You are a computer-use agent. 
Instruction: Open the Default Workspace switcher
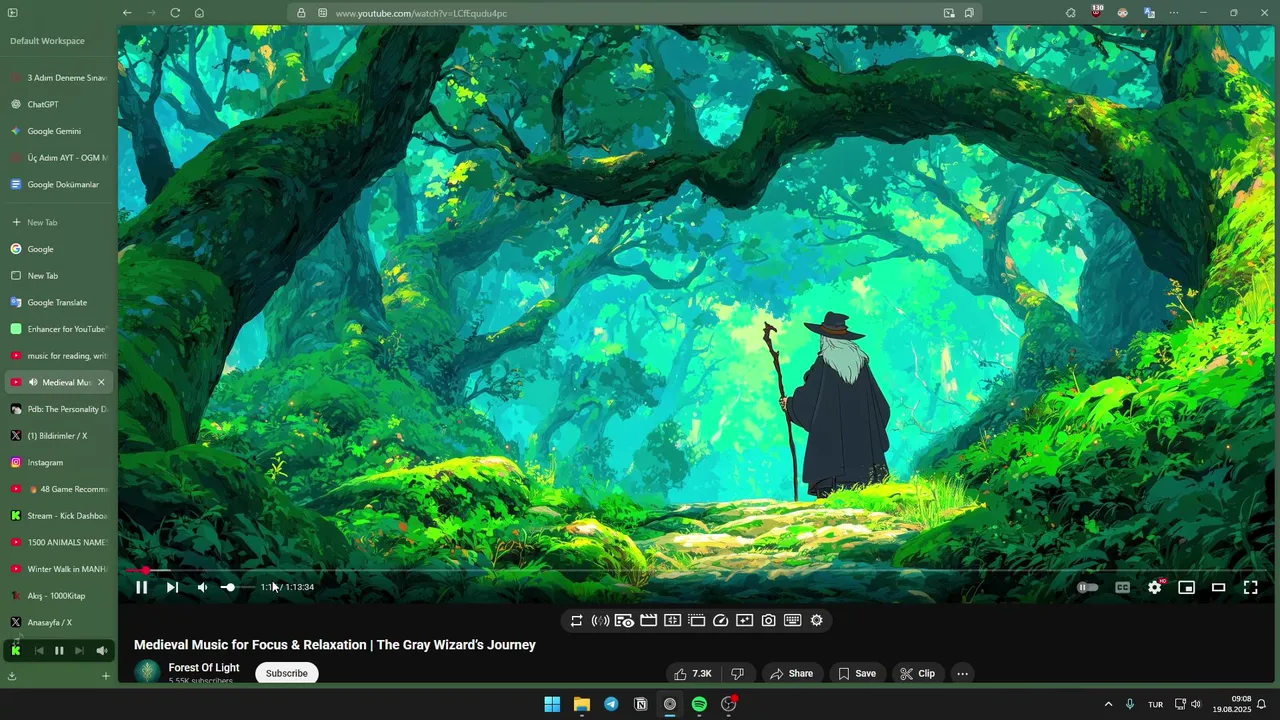point(47,41)
